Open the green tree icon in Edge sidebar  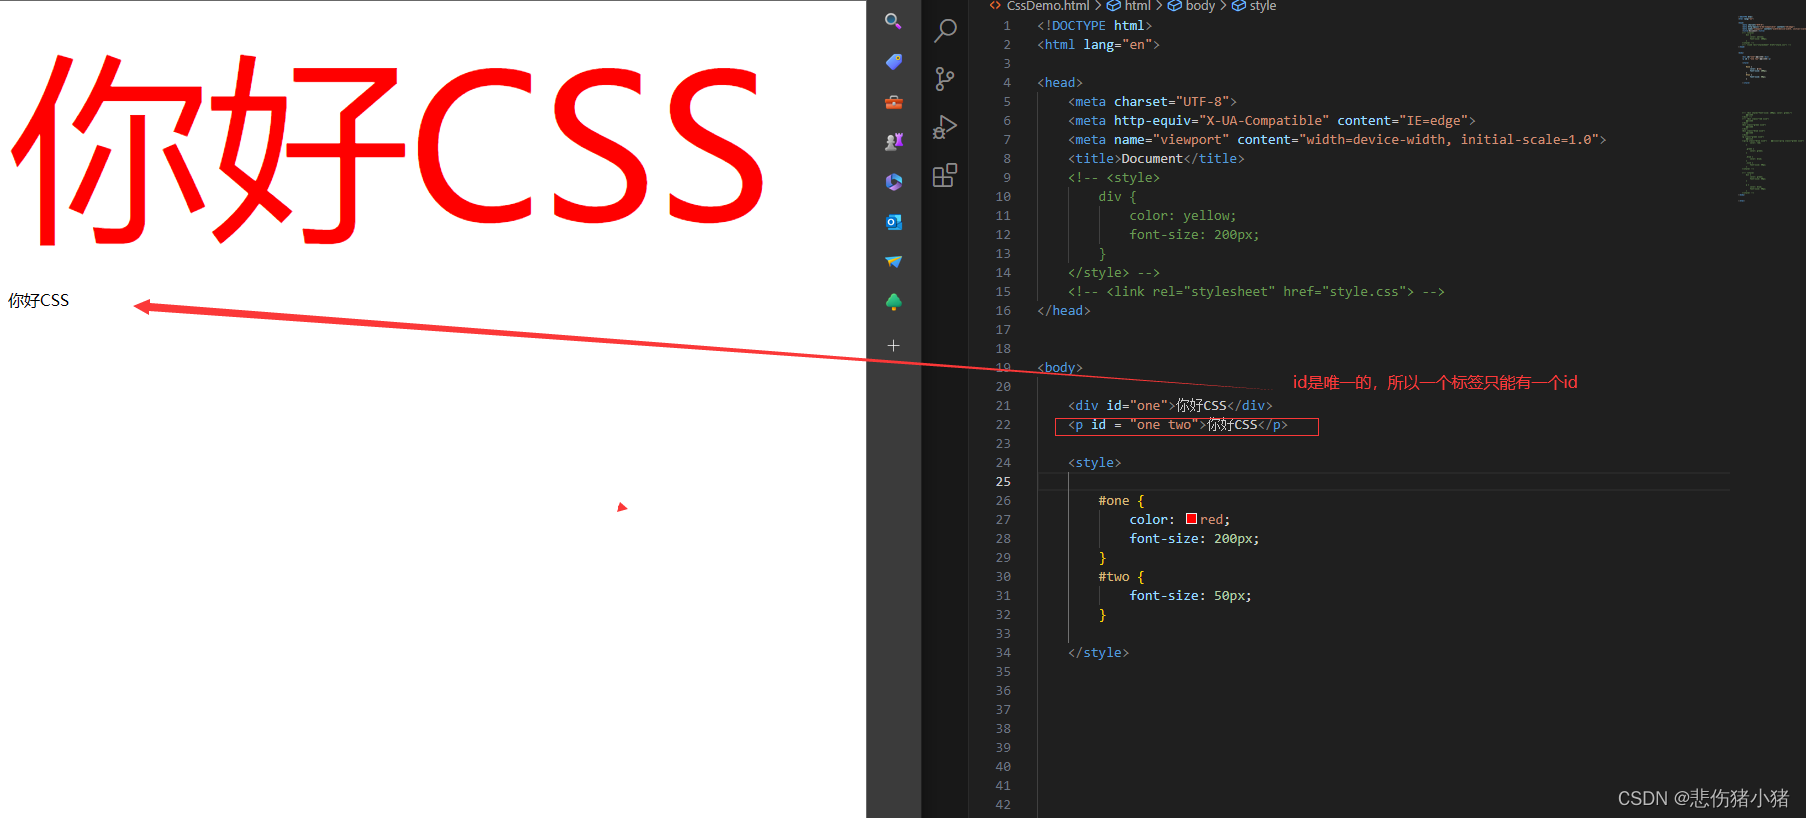tap(893, 302)
